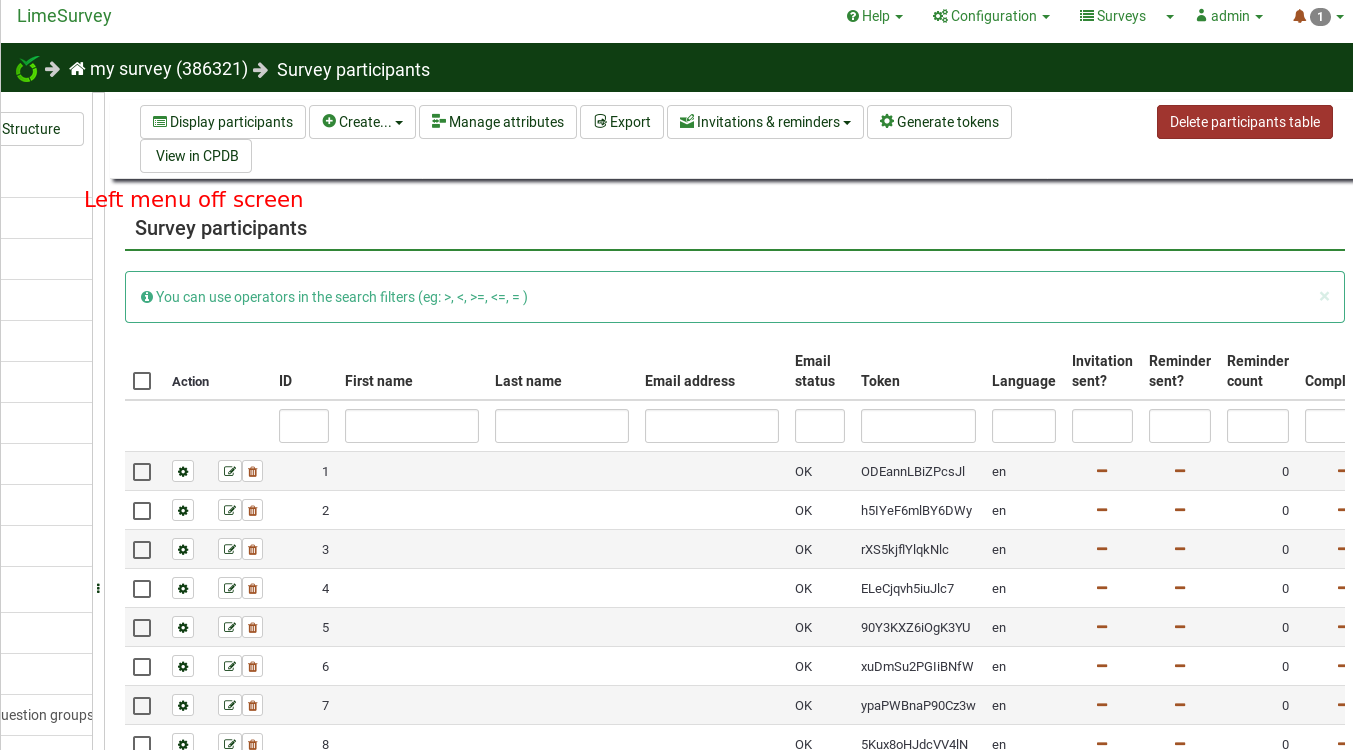This screenshot has width=1353, height=750.
Task: Click the edit icon for participant 5
Action: coord(229,627)
